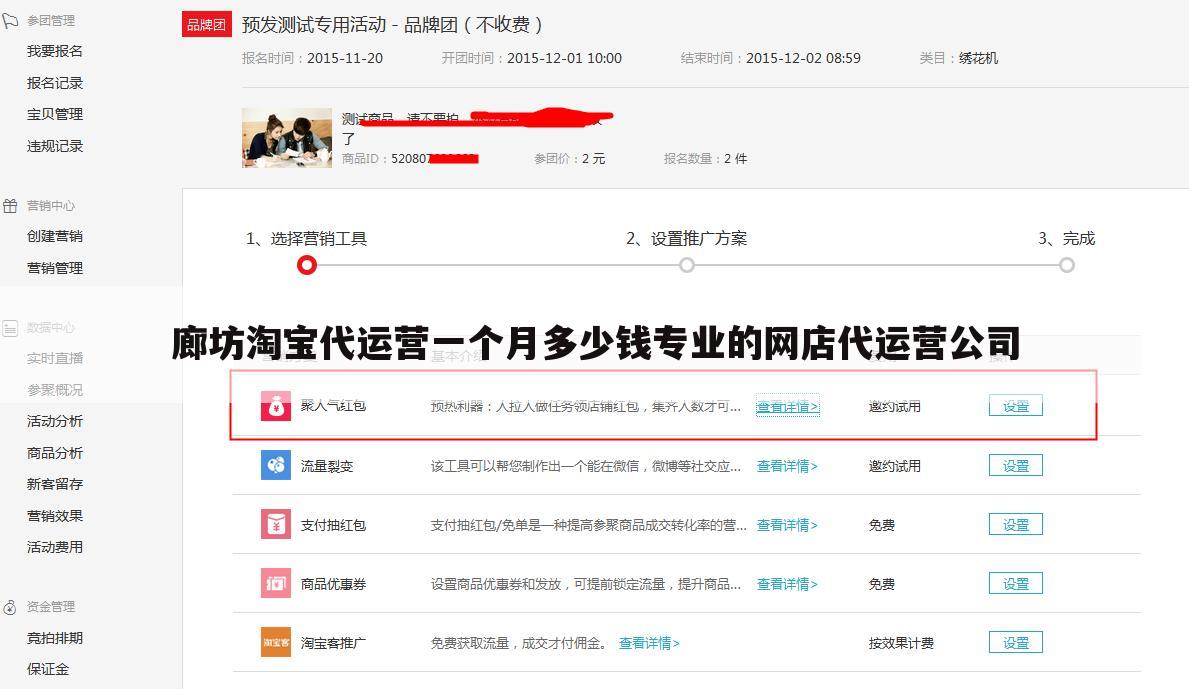The image size is (1189, 689).
Task: Click the 营销中心 section icon
Action: pyautogui.click(x=12, y=205)
